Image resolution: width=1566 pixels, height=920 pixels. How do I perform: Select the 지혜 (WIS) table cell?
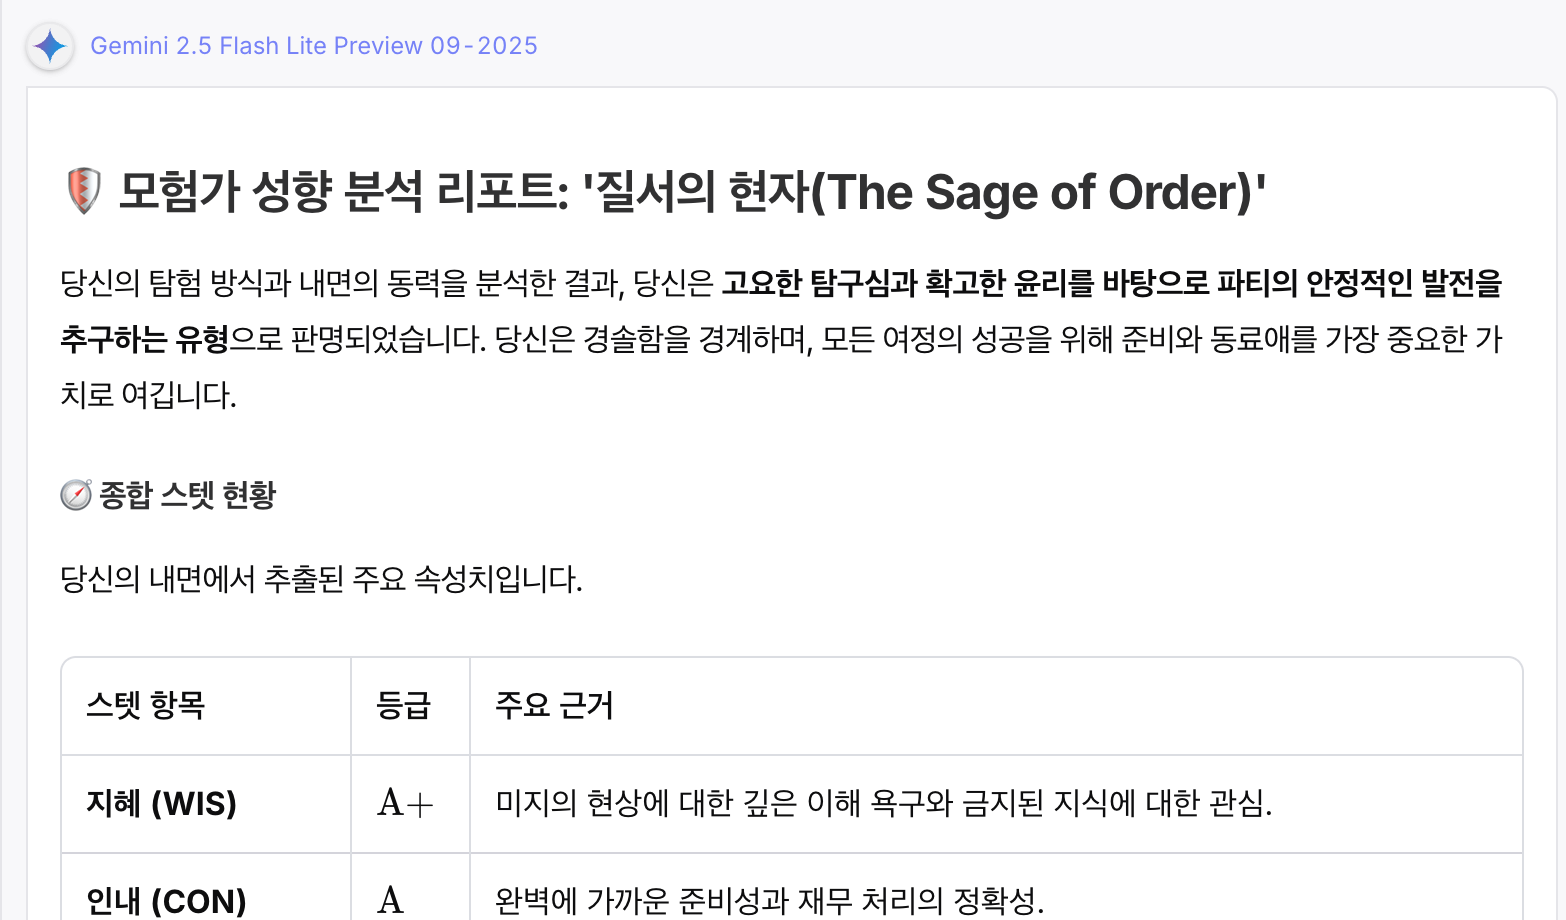(x=162, y=804)
